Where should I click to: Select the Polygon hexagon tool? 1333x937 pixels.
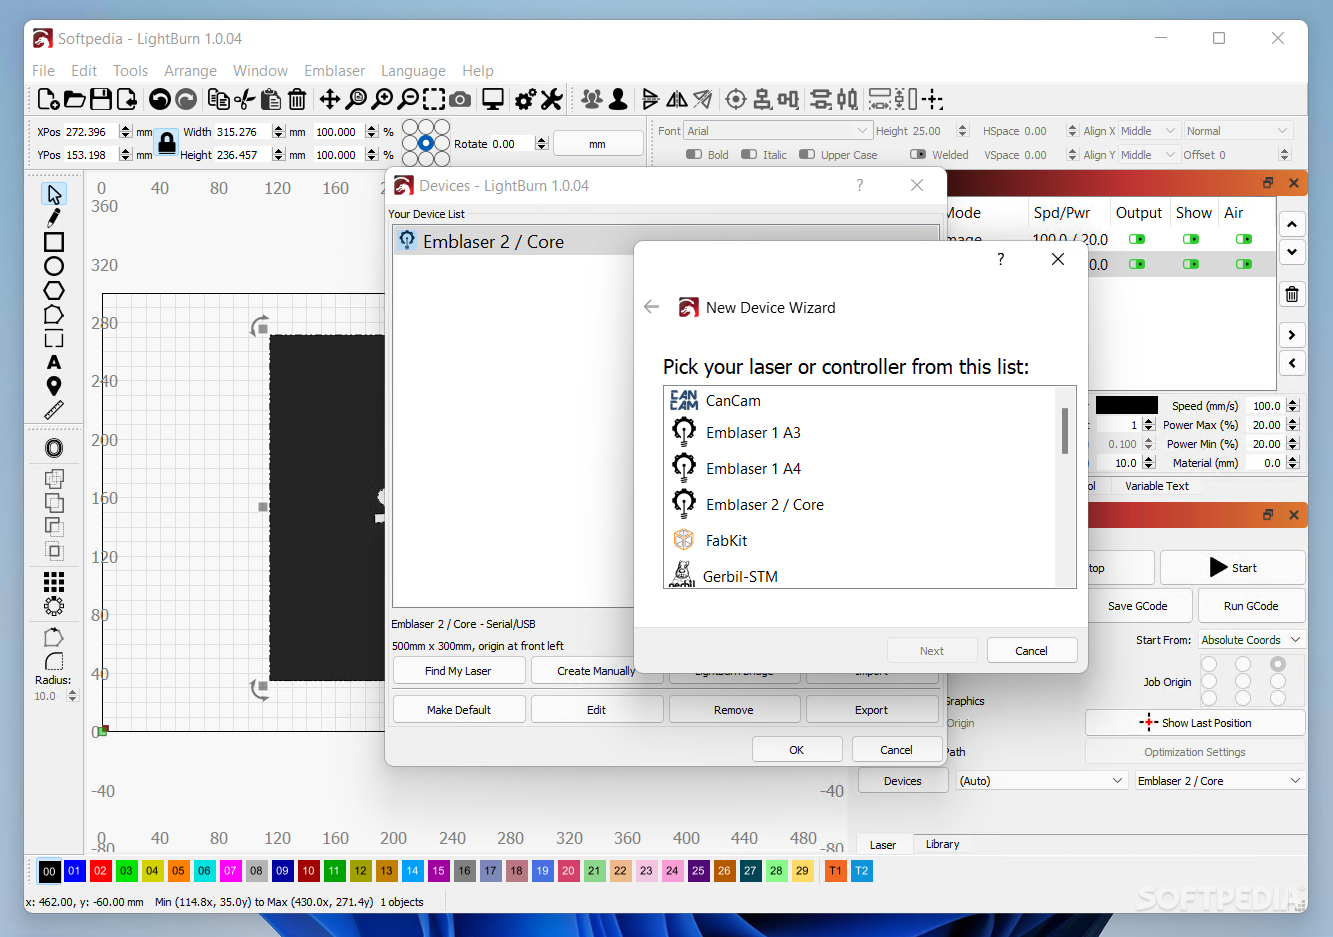[54, 290]
